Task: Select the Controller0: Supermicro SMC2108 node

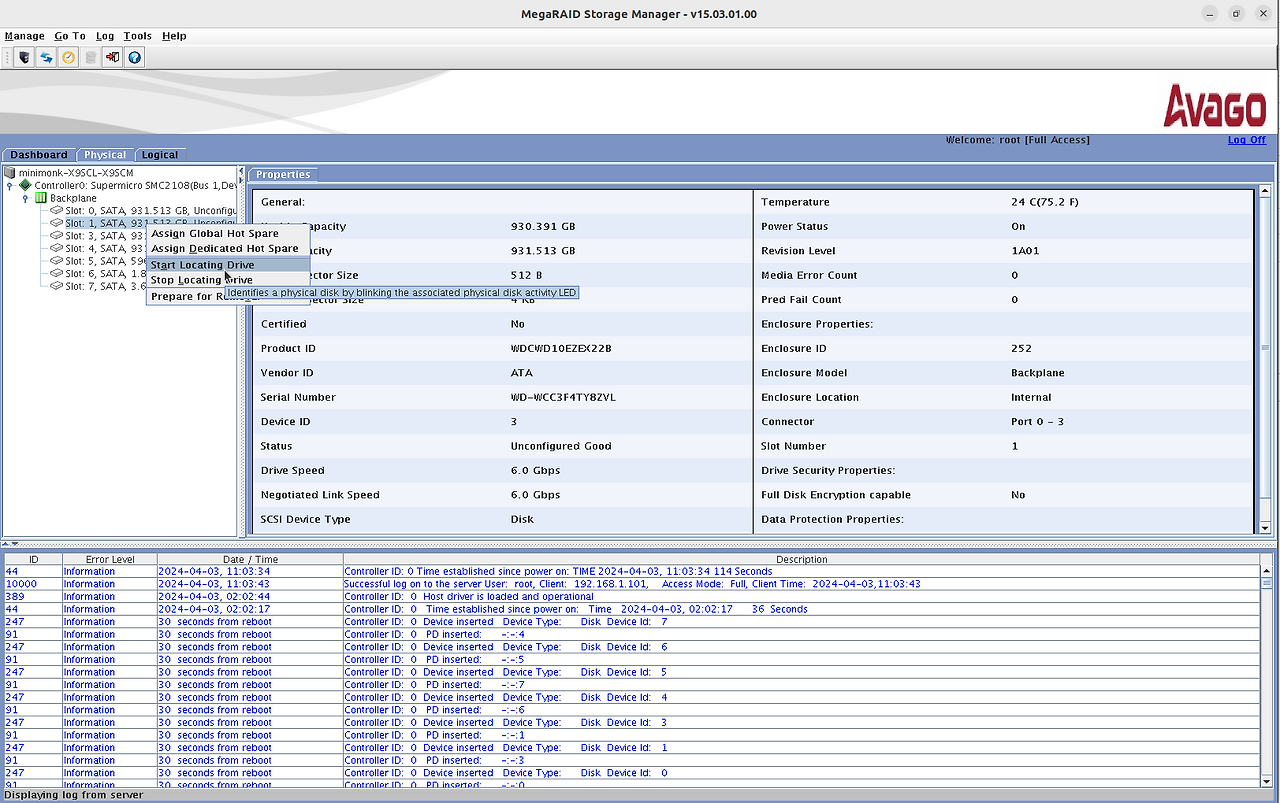Action: coord(135,186)
